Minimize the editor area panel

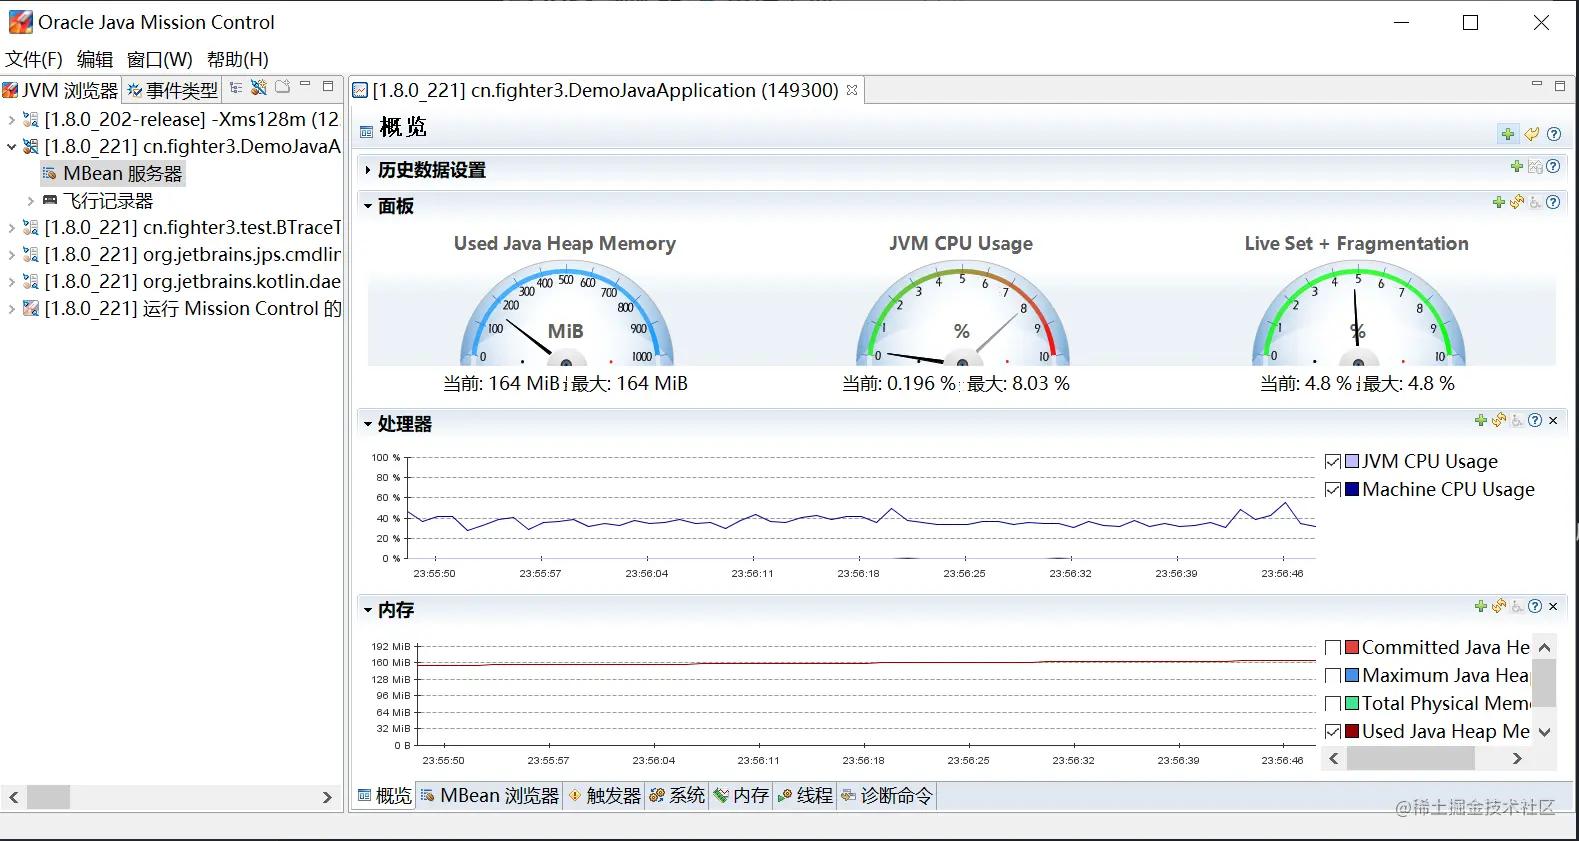pos(1537,85)
